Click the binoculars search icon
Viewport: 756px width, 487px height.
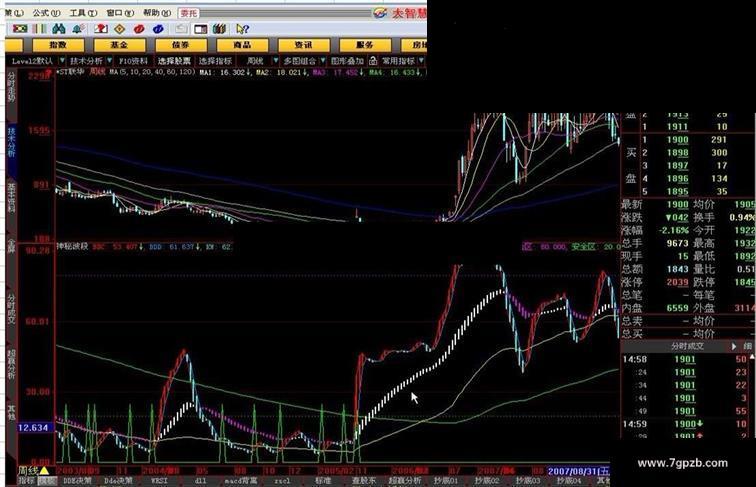point(59,29)
